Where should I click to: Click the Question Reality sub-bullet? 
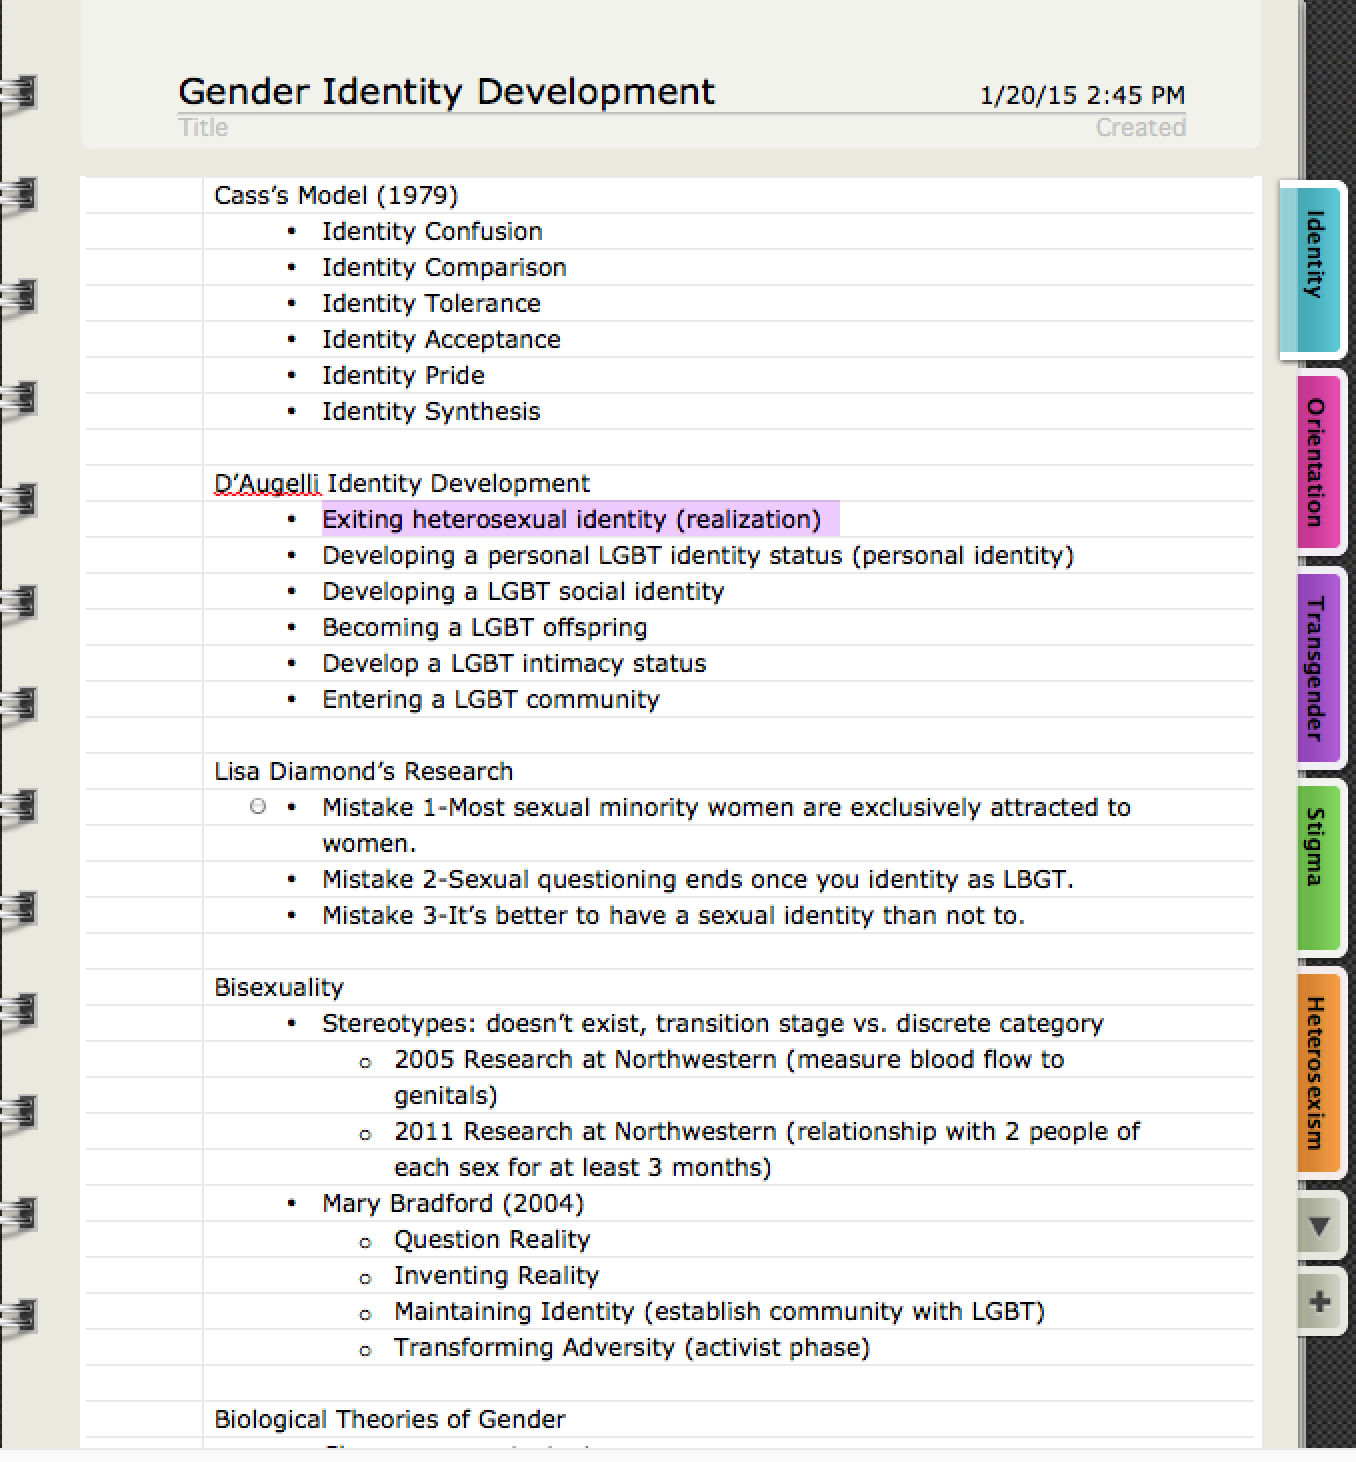(492, 1240)
